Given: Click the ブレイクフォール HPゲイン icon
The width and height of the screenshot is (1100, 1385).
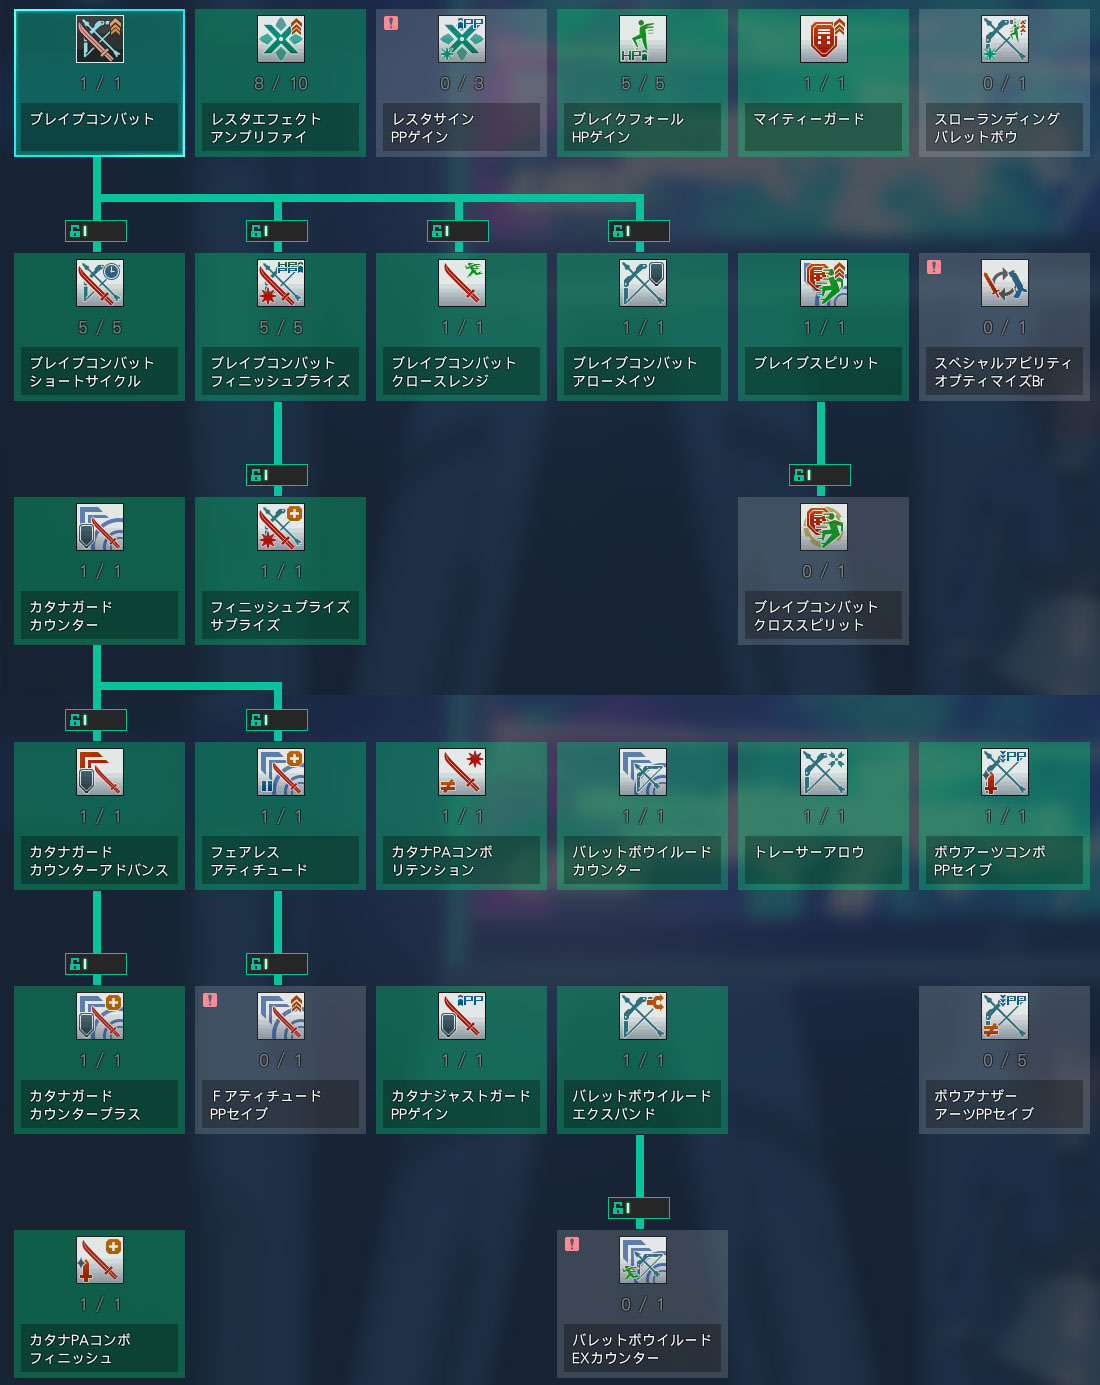Looking at the screenshot, I should [642, 40].
